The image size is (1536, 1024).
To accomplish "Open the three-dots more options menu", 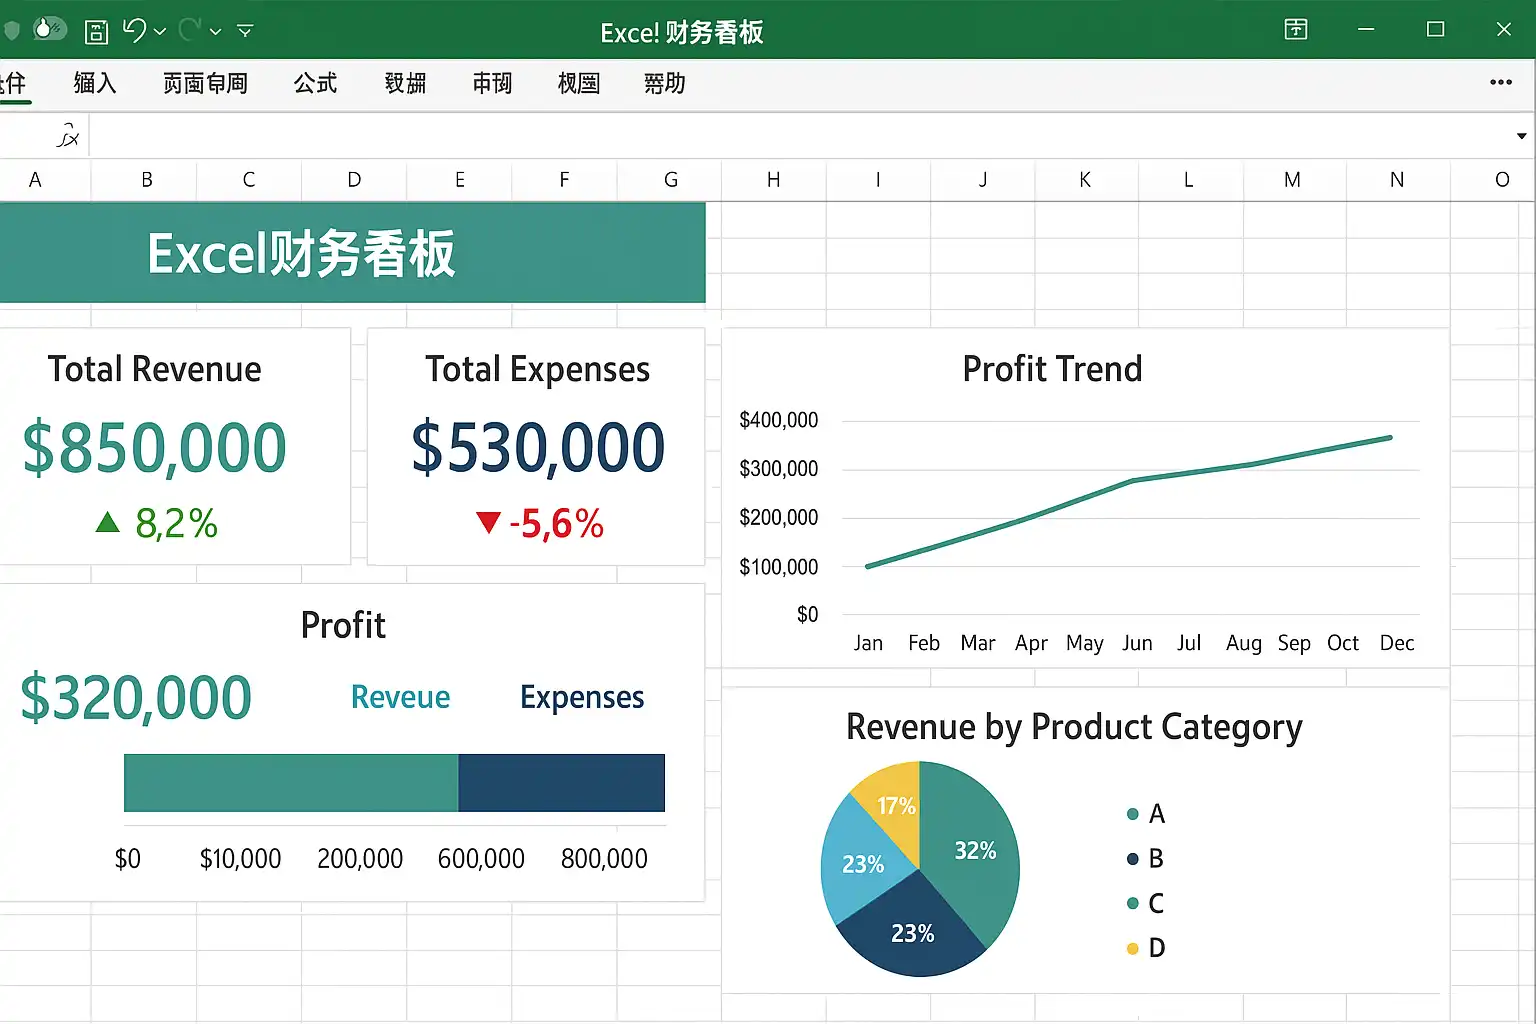I will [1500, 82].
